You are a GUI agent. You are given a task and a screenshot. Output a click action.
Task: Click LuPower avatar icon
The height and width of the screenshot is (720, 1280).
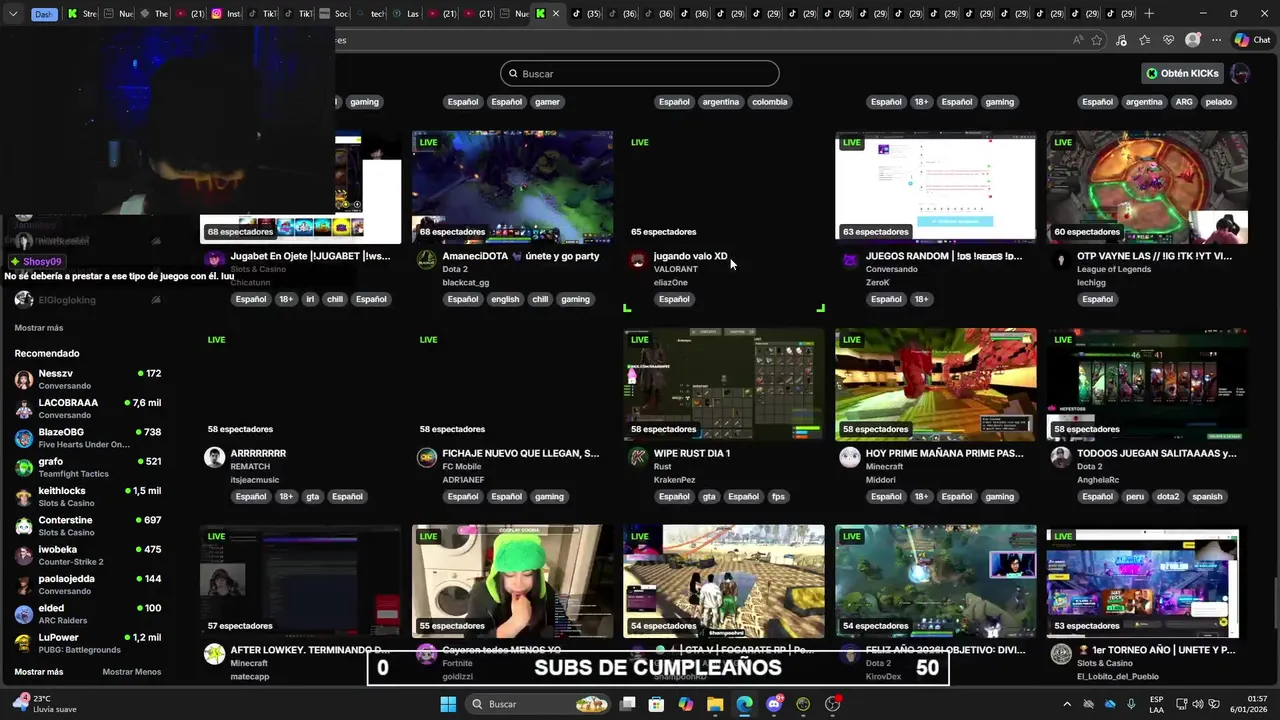(24, 644)
